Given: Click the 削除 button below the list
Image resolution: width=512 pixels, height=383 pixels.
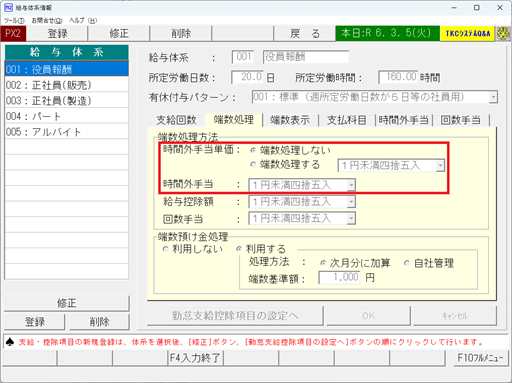Looking at the screenshot, I should coord(99,322).
